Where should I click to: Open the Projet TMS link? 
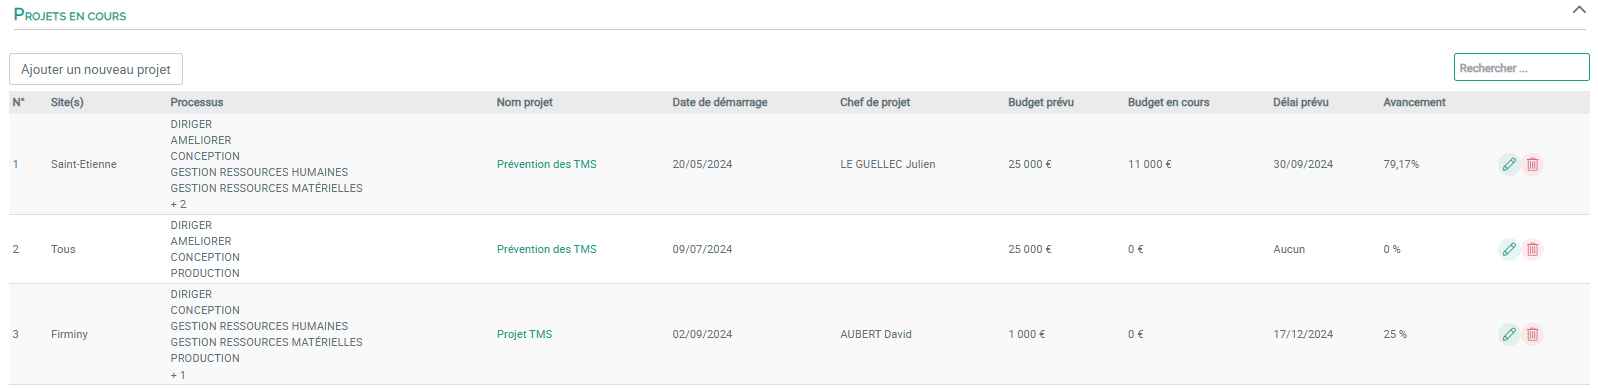click(524, 334)
